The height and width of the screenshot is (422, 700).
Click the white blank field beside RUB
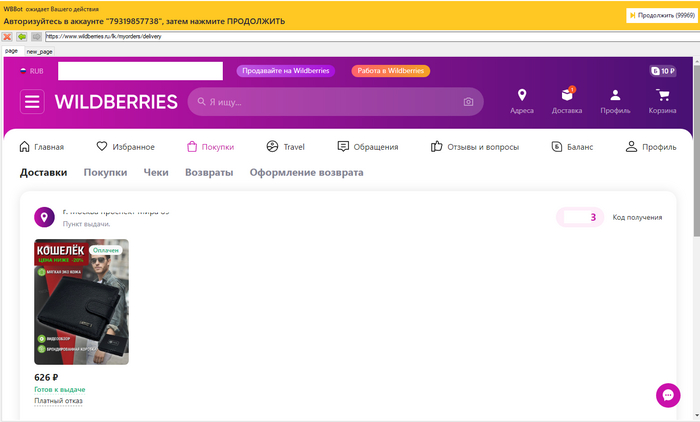pyautogui.click(x=140, y=71)
